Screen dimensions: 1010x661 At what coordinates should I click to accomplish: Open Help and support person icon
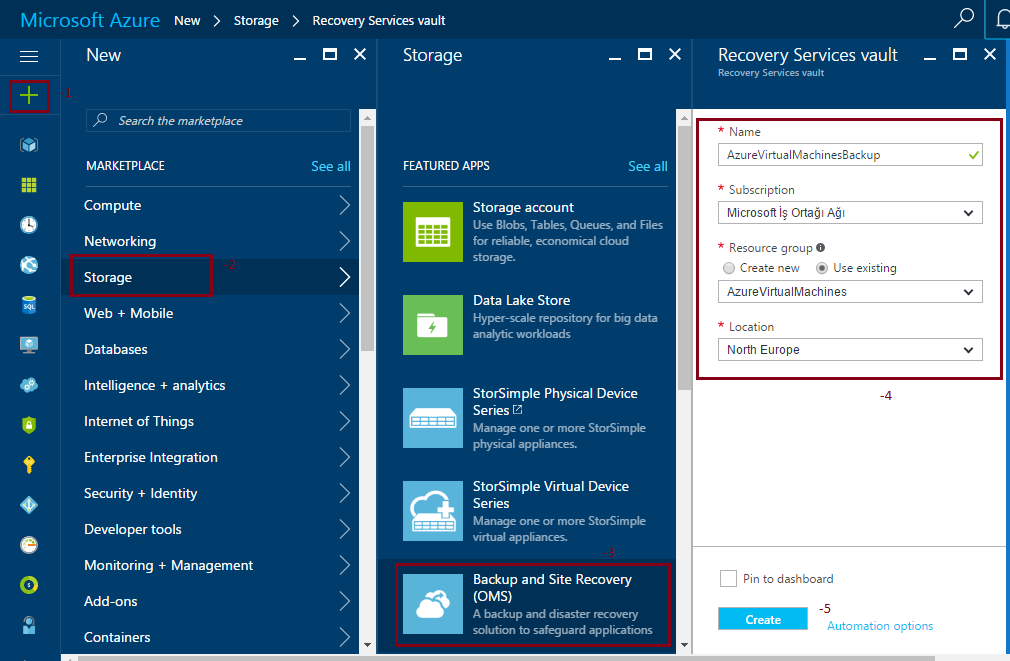(x=29, y=625)
